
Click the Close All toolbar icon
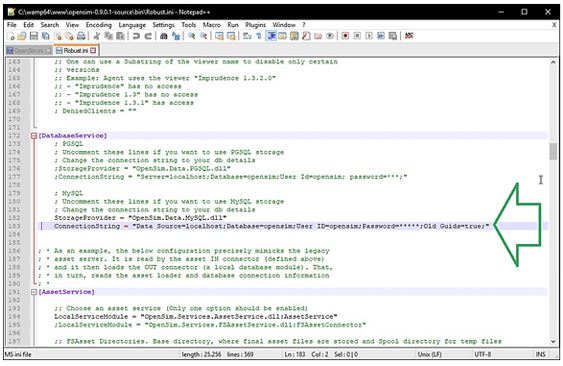pyautogui.click(x=69, y=36)
